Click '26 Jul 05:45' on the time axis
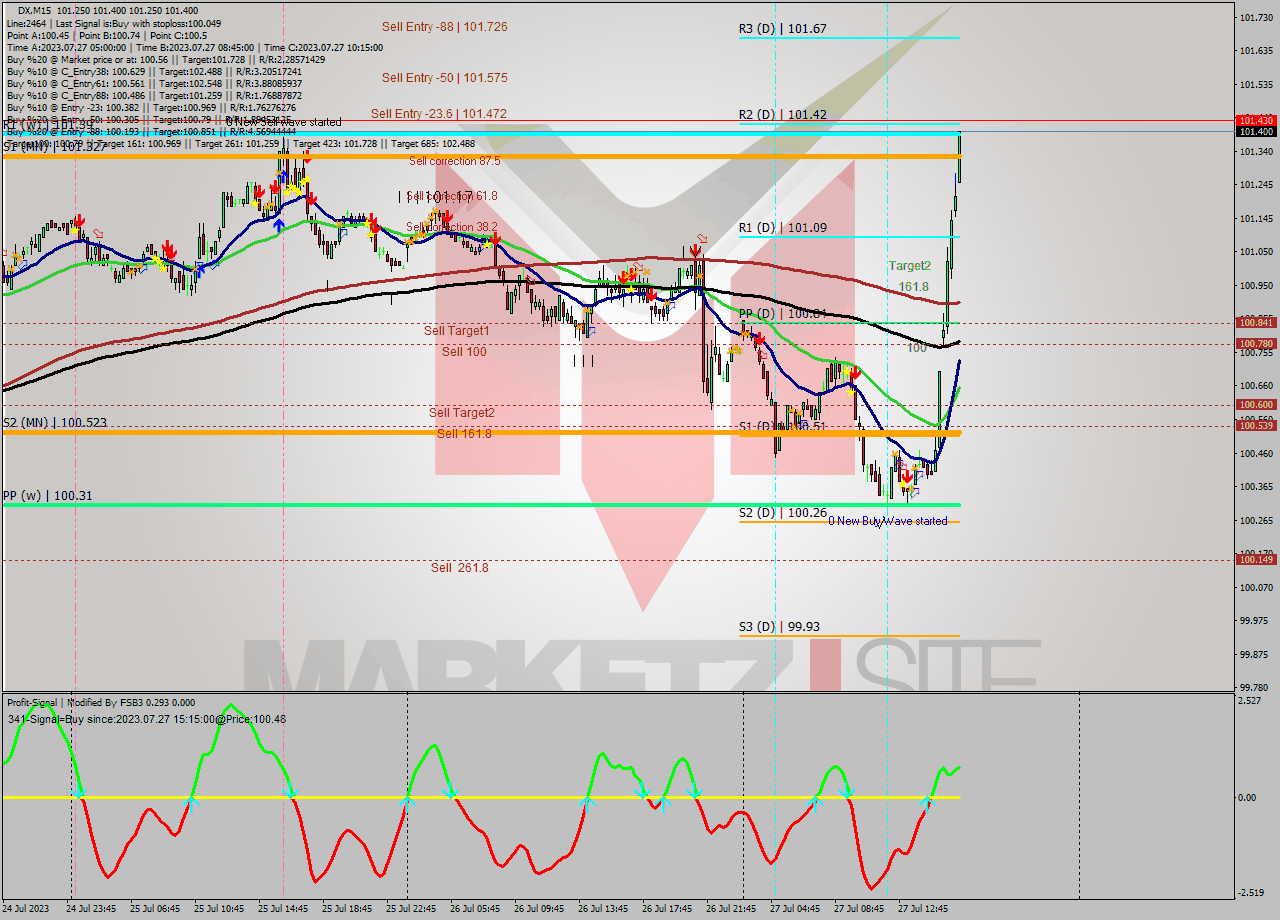 point(476,909)
